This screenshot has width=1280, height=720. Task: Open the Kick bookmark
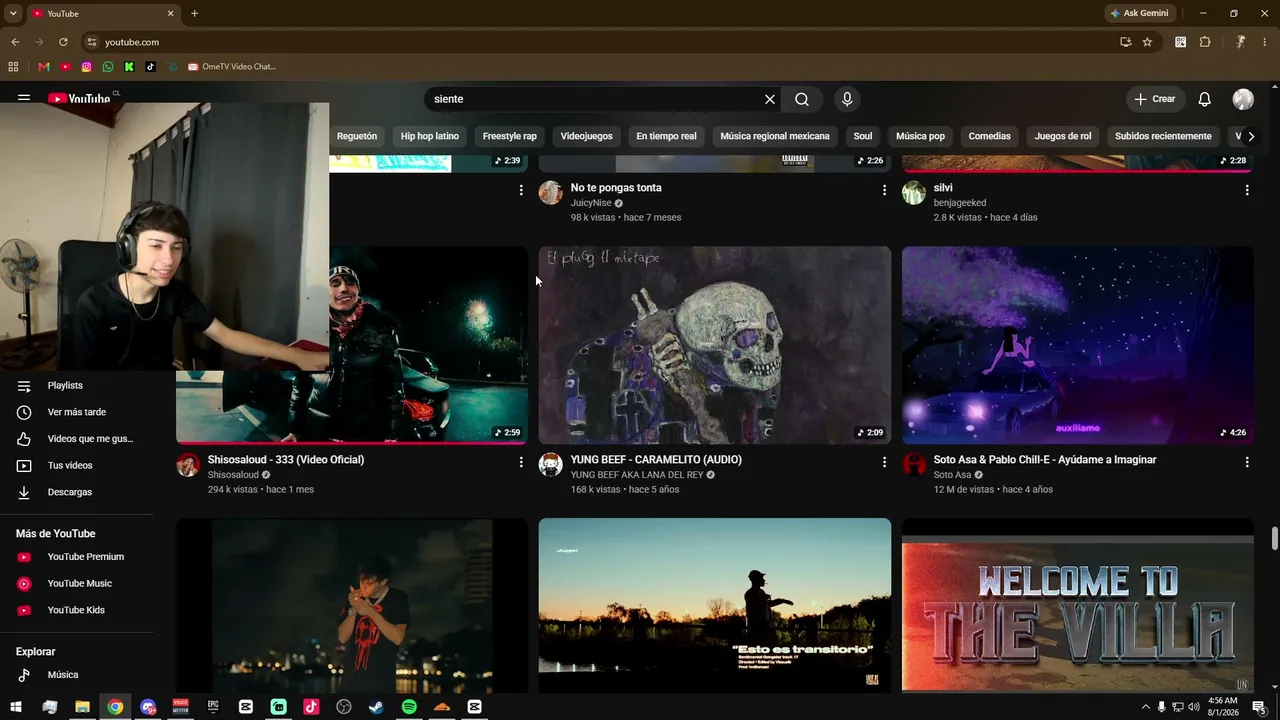(x=129, y=67)
